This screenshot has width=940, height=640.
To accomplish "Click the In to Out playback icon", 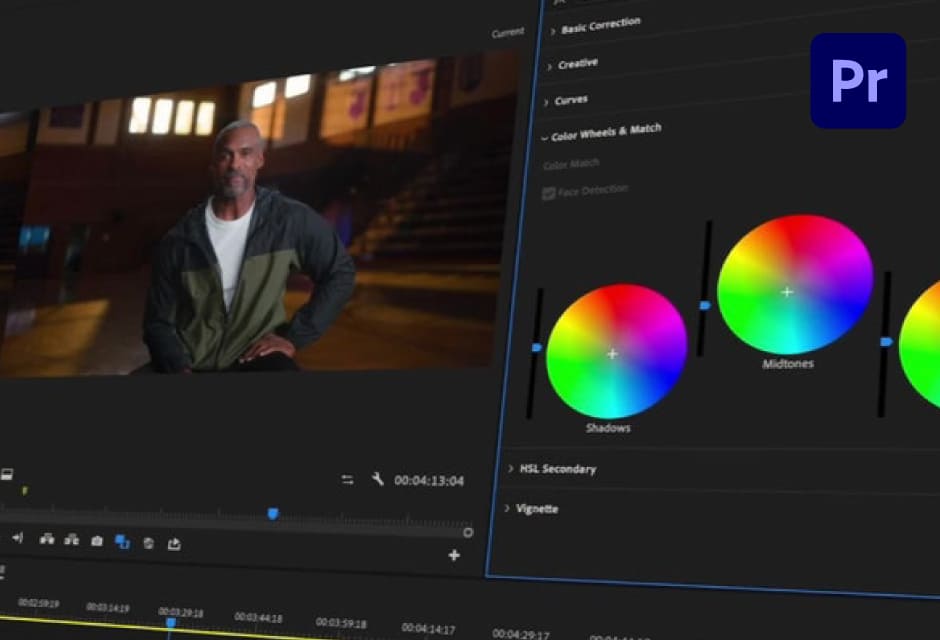I will pos(17,537).
